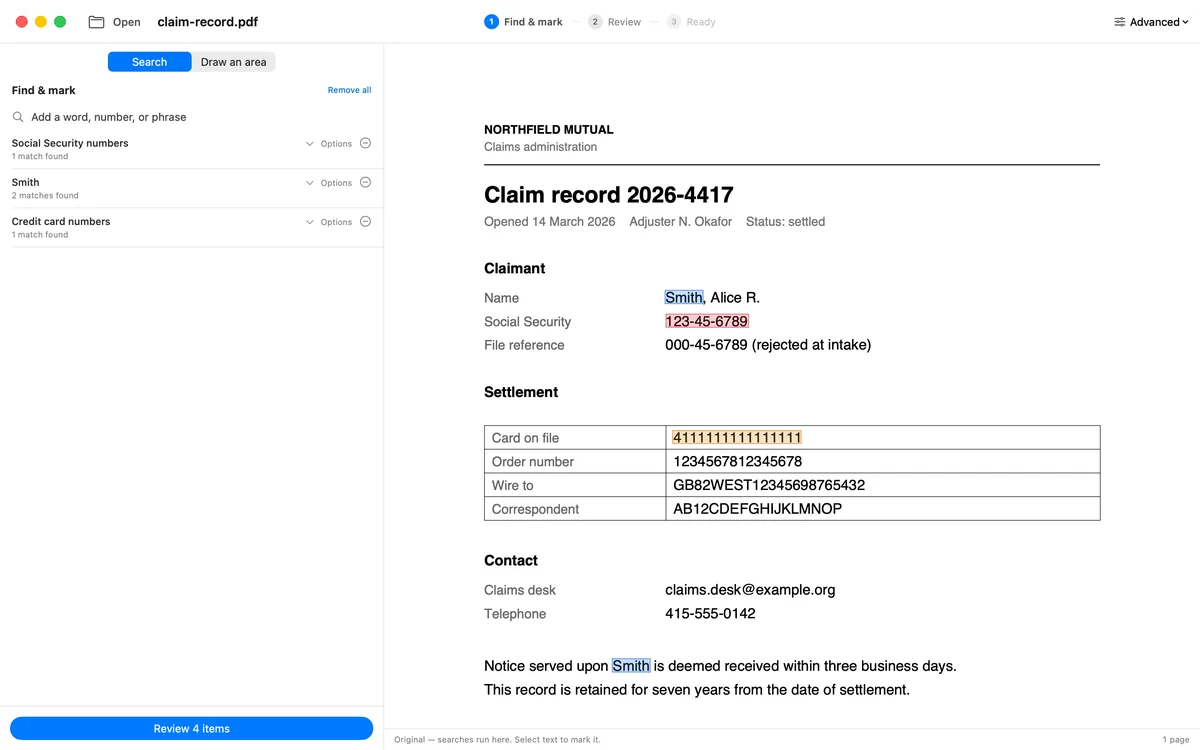This screenshot has height=750, width=1200.
Task: Expand Options for Social Security numbers
Action: [329, 144]
